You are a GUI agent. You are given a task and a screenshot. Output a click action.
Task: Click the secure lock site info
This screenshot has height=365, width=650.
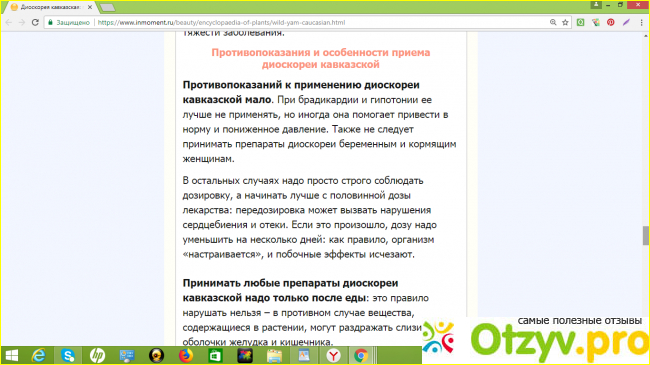coord(69,22)
